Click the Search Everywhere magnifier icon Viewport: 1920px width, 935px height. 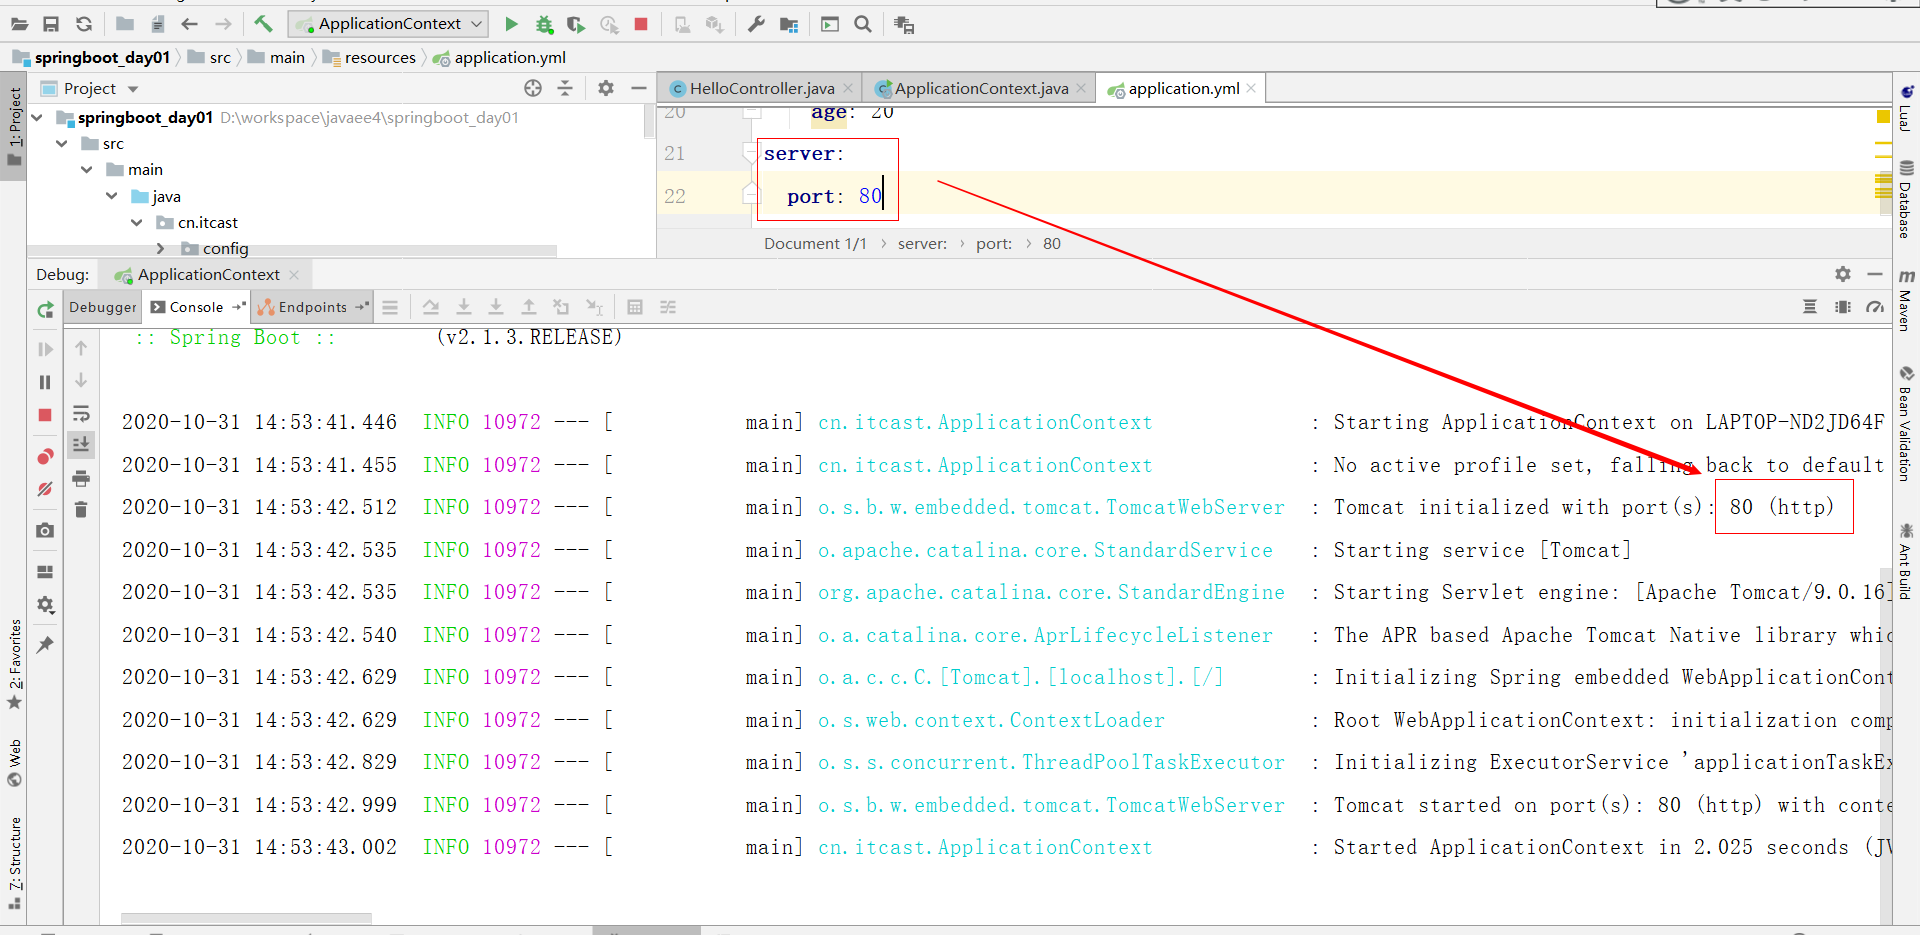[863, 24]
